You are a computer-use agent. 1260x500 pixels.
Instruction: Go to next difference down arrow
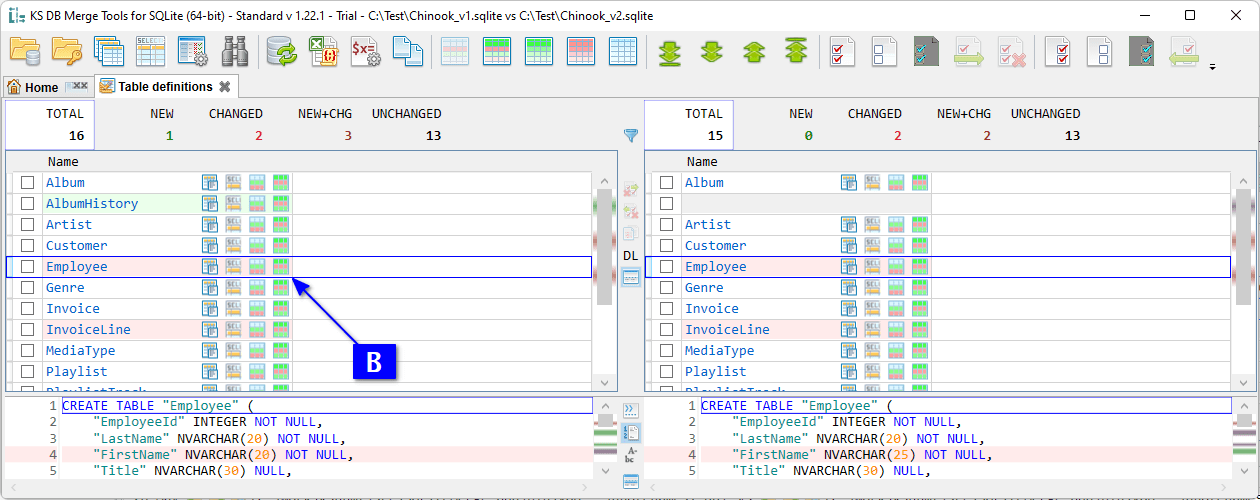(711, 50)
